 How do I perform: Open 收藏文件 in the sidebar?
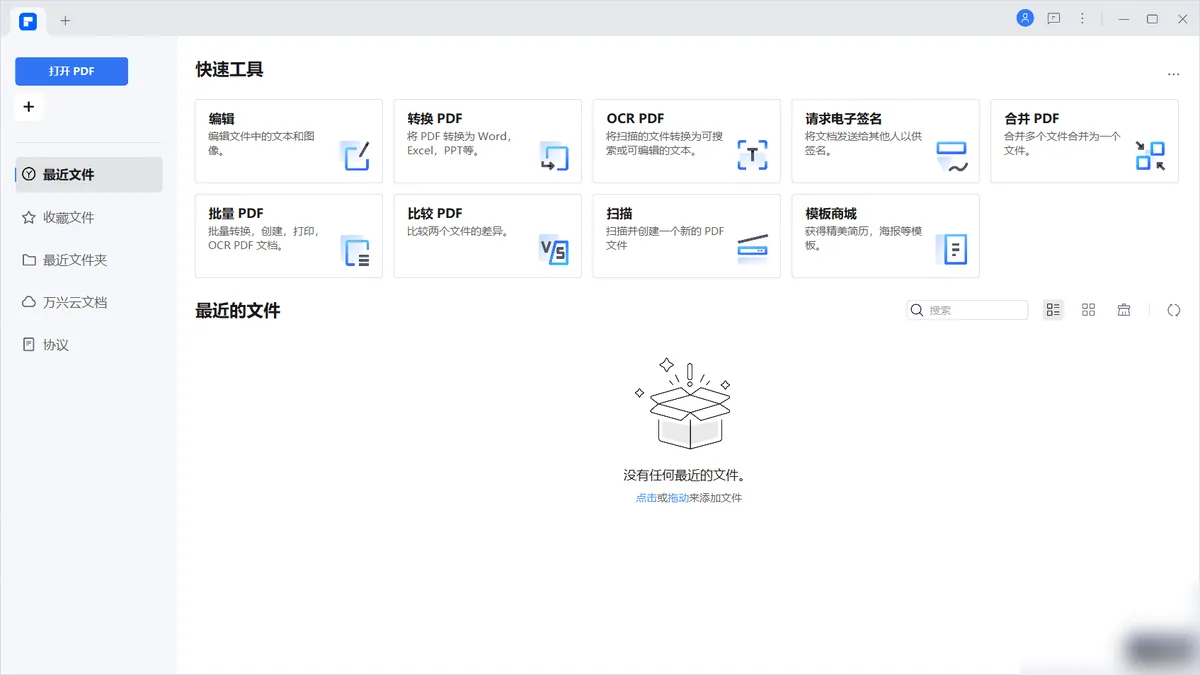coord(88,217)
